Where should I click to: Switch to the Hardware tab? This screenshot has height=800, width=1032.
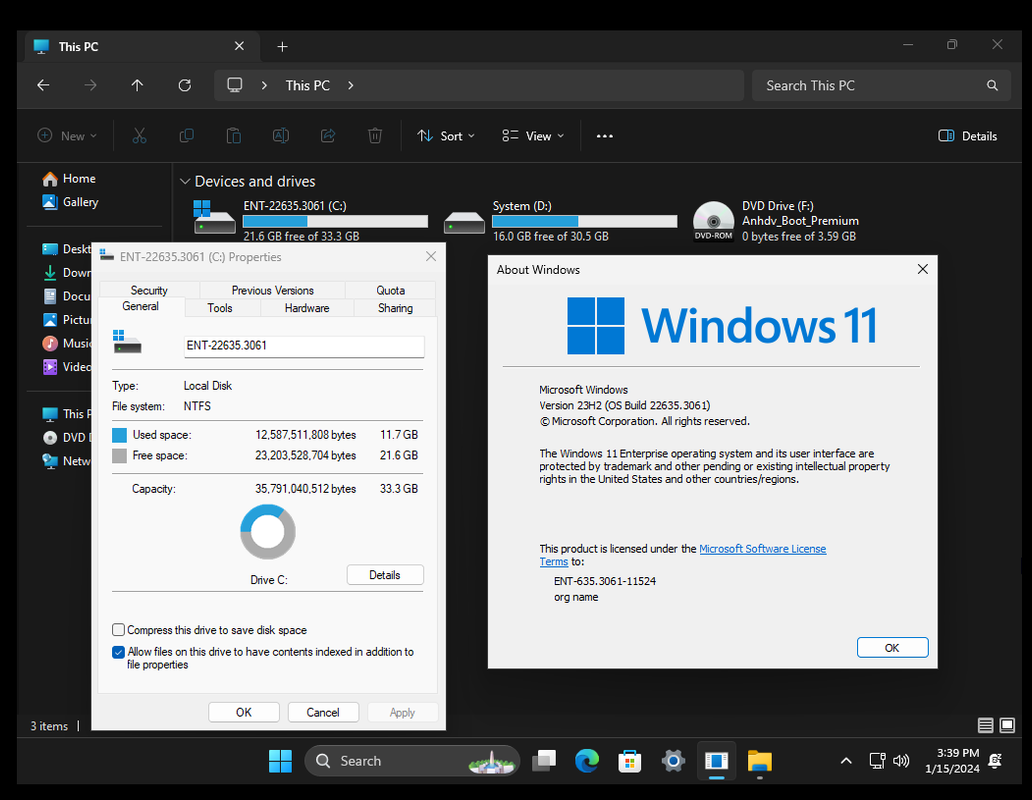click(x=307, y=308)
